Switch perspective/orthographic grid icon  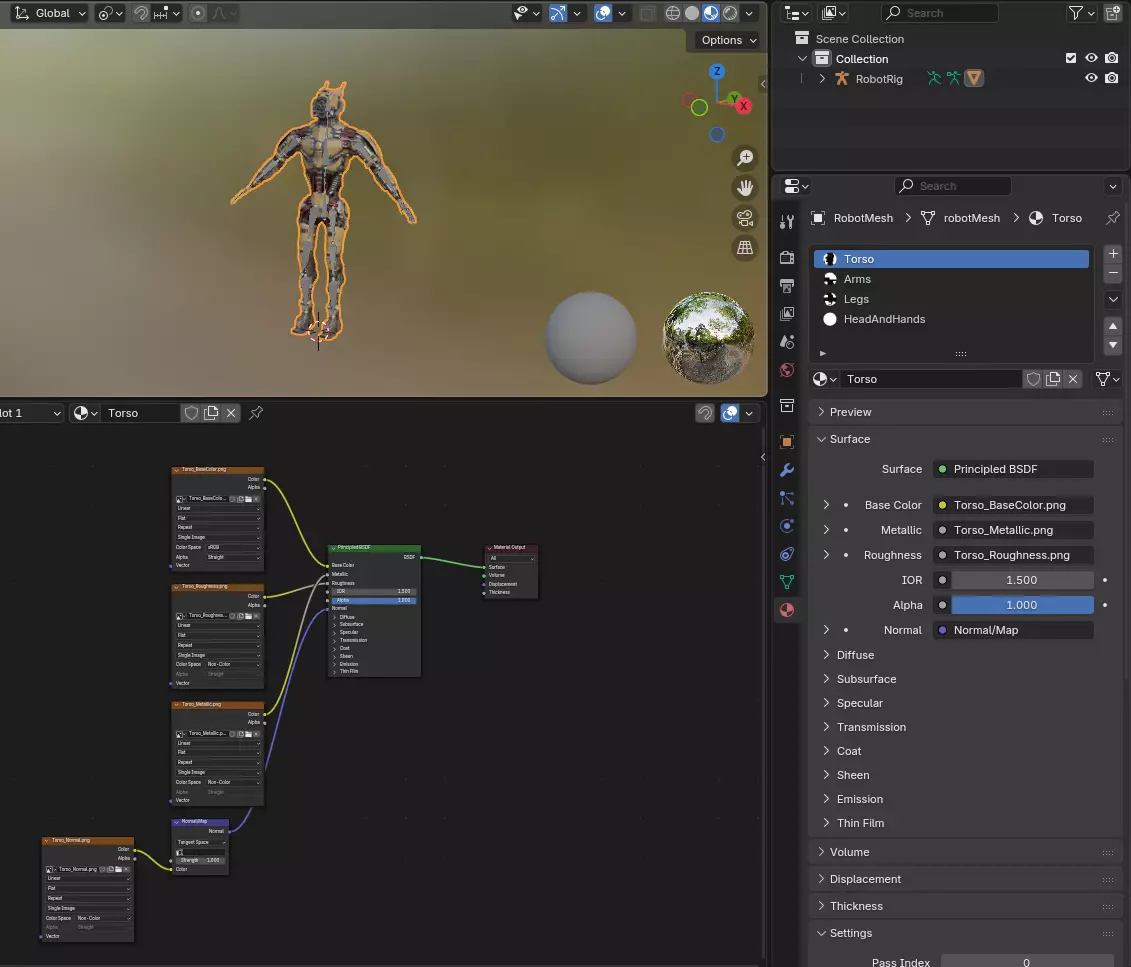coord(745,247)
